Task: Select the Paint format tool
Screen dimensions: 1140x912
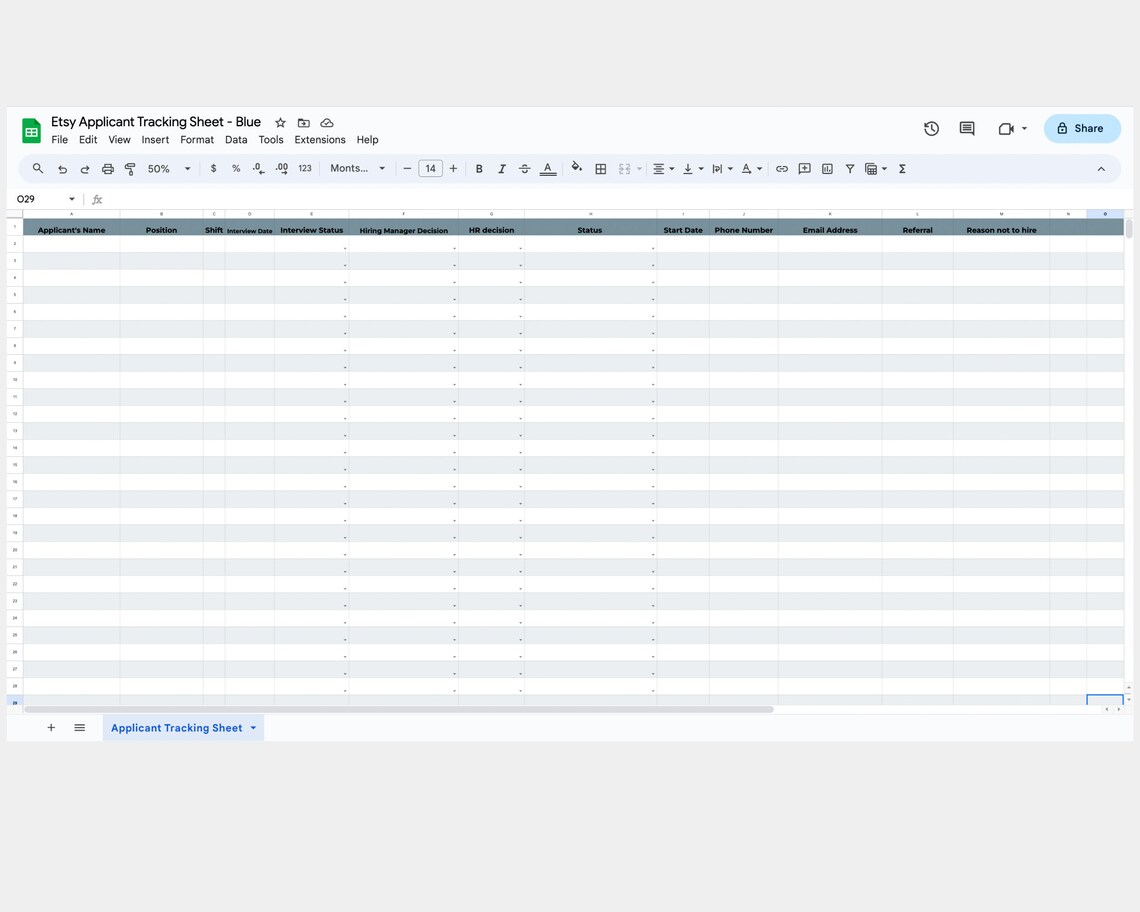Action: [x=130, y=168]
